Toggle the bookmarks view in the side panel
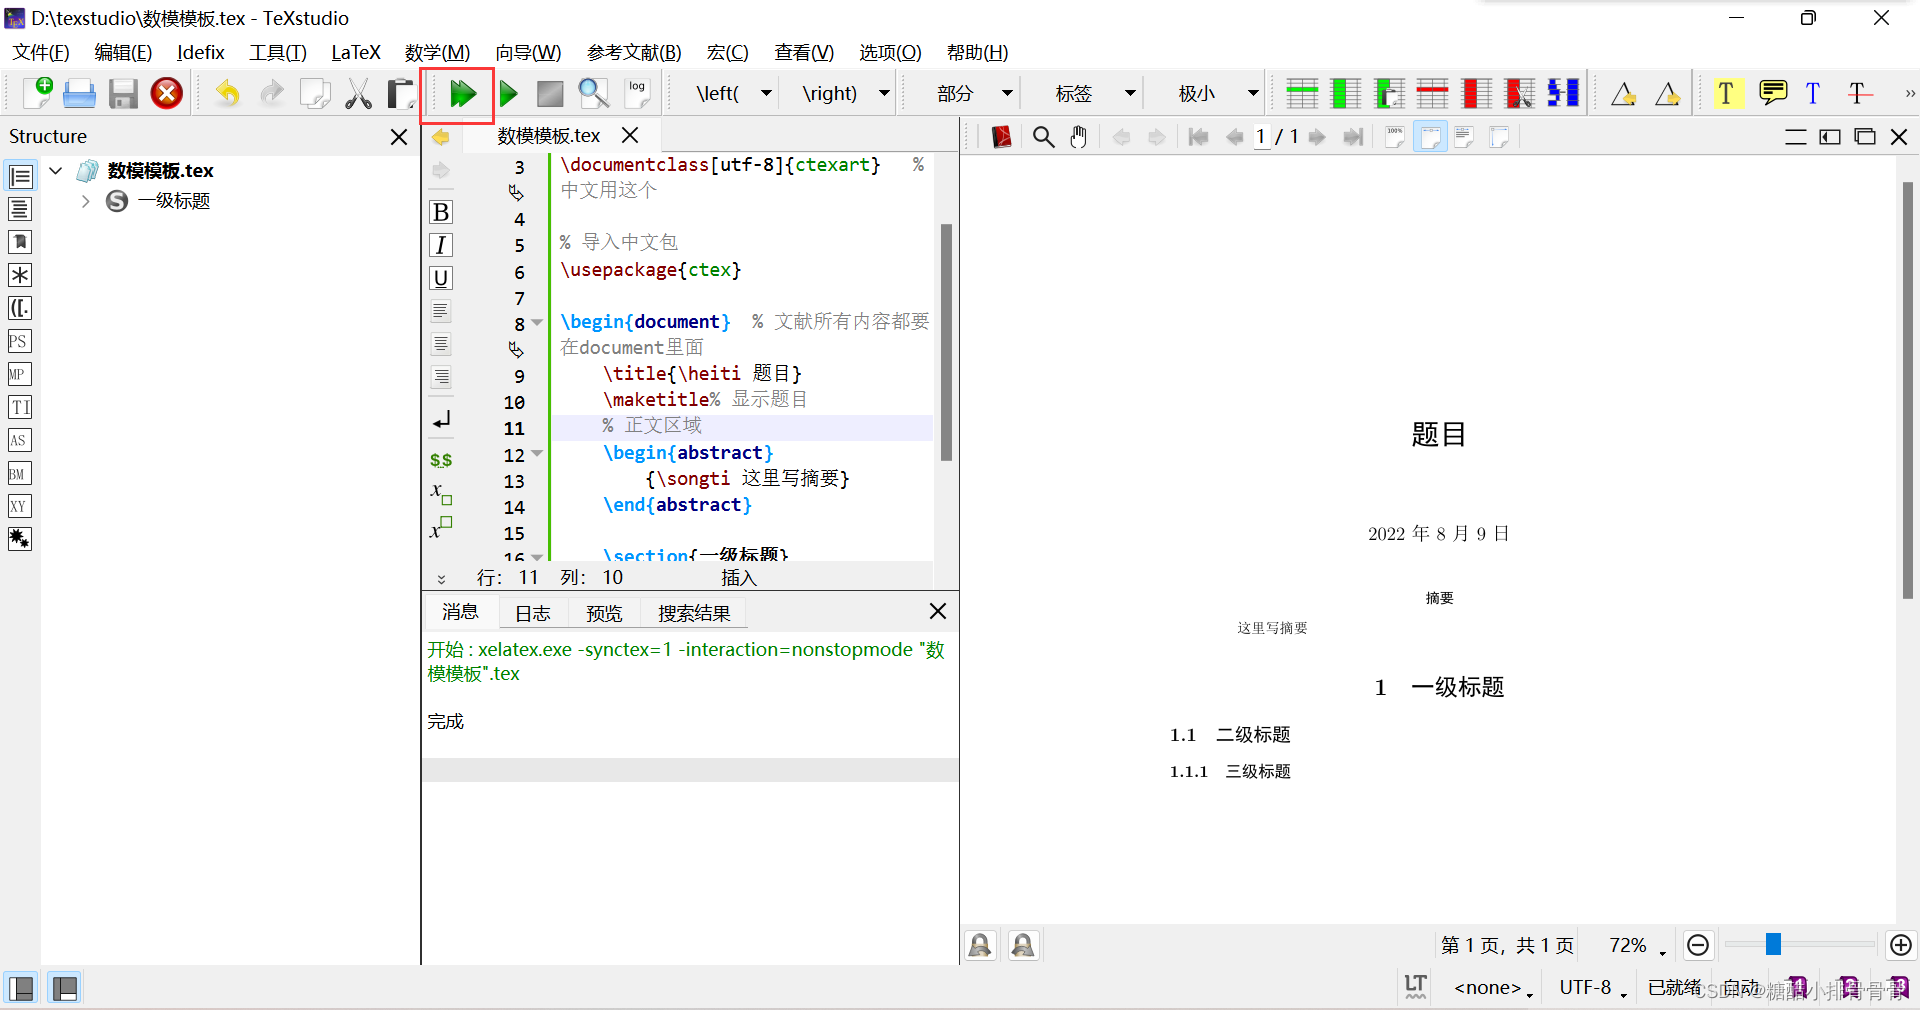1920x1010 pixels. click(x=20, y=242)
